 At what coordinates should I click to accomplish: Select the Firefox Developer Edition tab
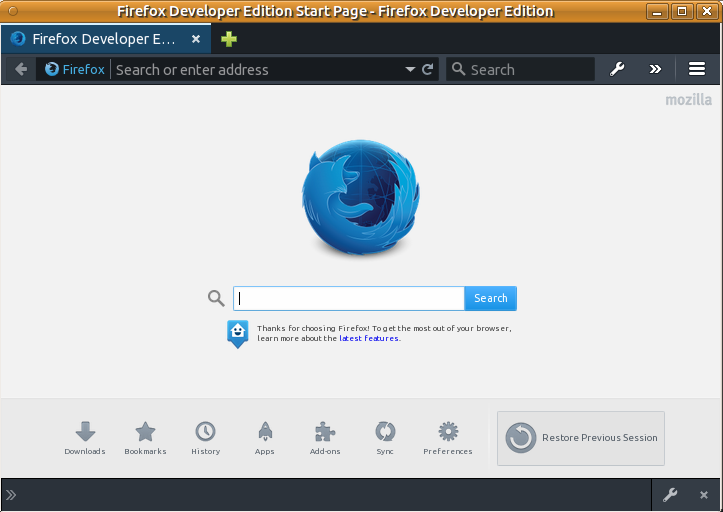tap(106, 39)
